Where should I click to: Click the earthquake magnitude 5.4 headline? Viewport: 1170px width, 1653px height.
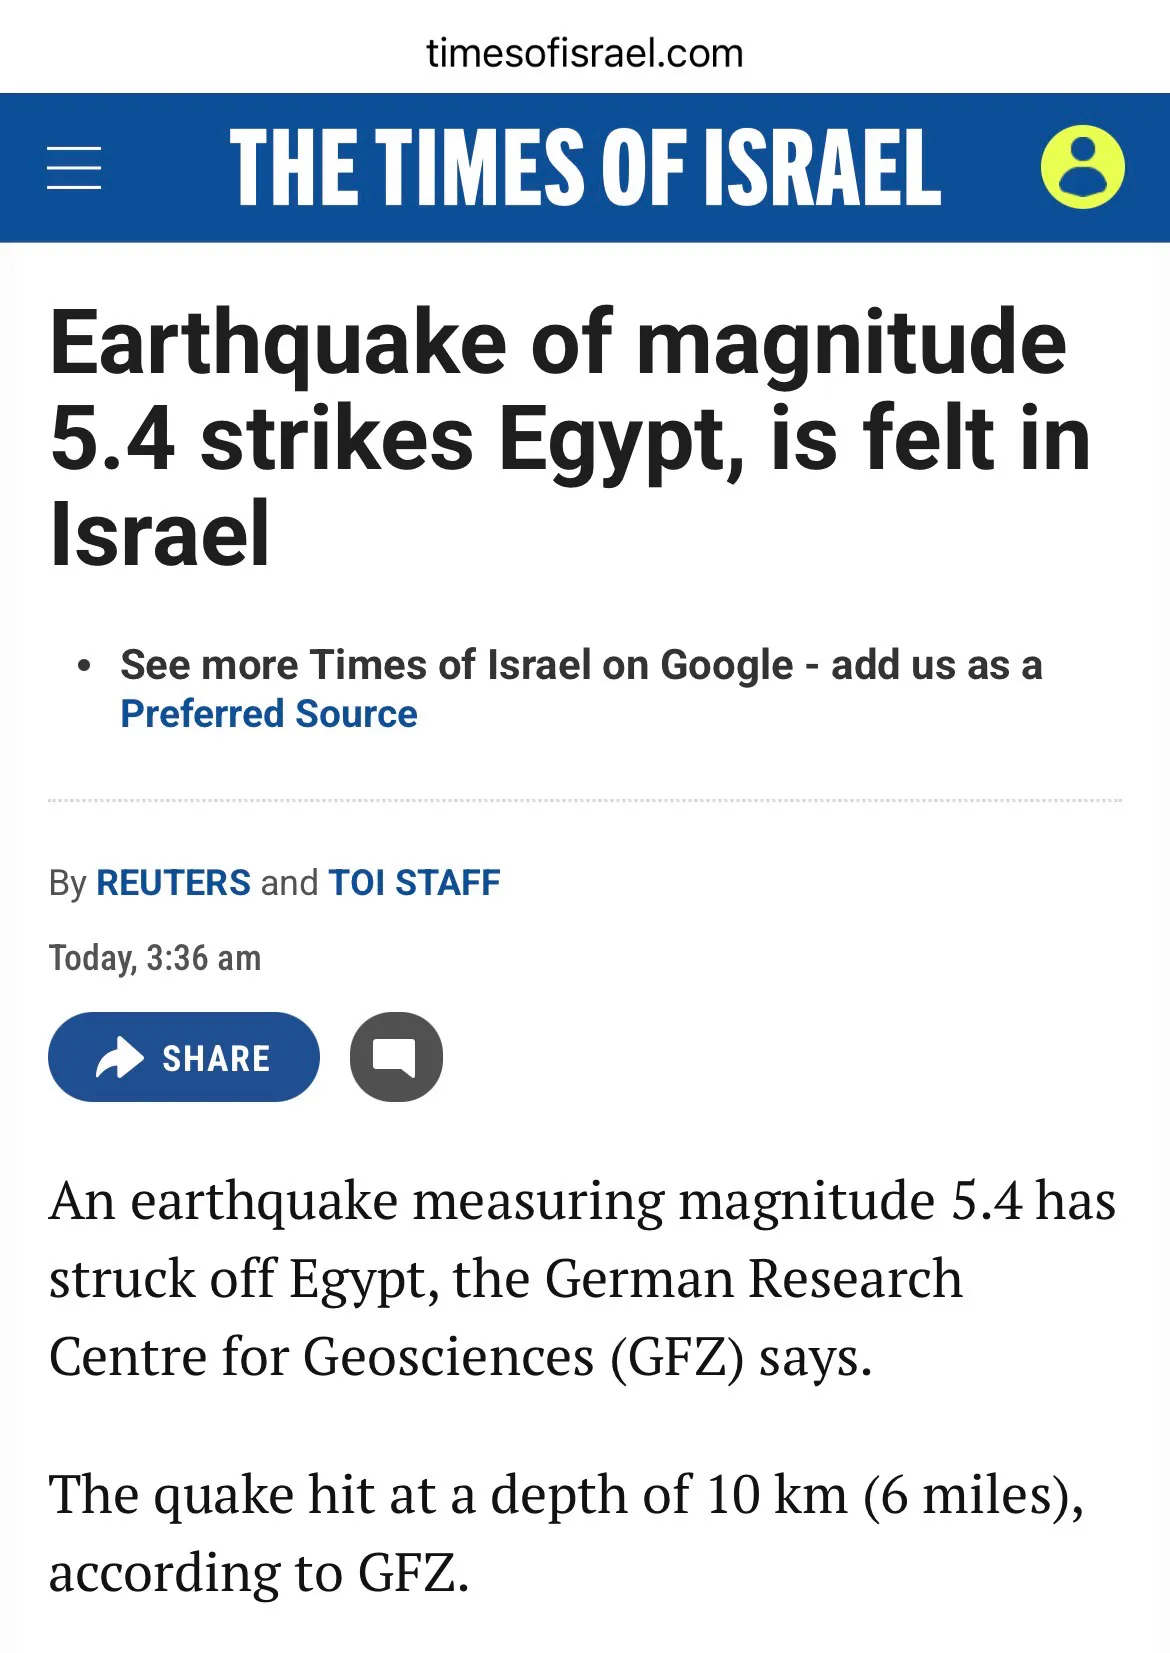[570, 437]
